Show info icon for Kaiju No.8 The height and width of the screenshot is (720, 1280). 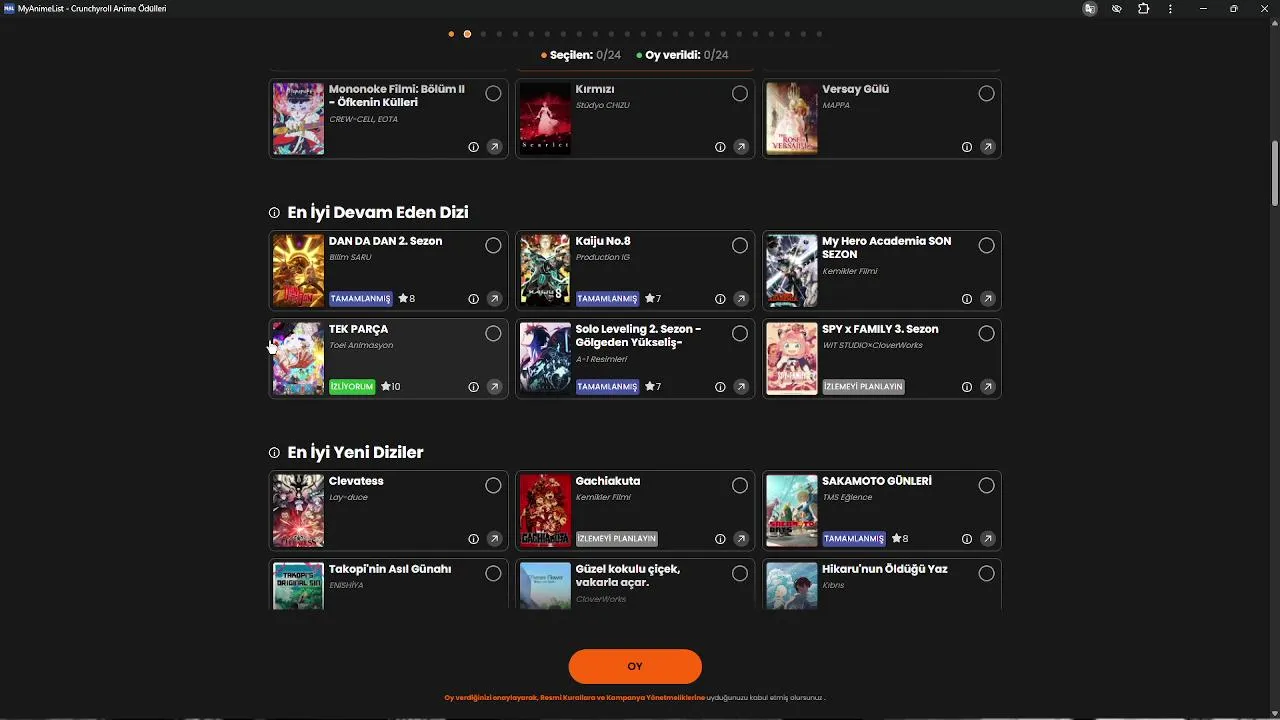coord(720,299)
